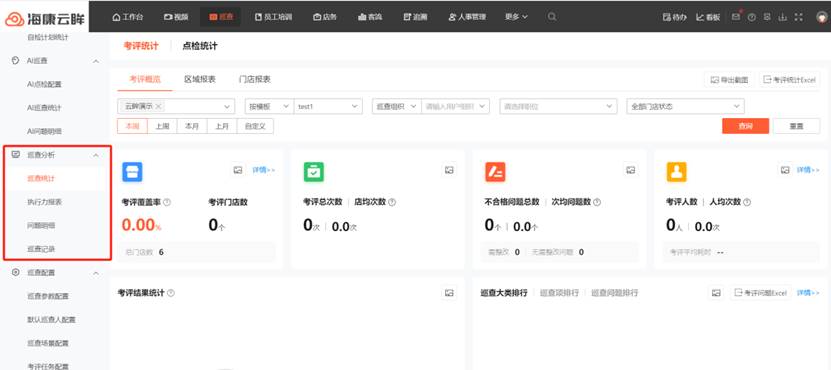Remove the 云眸演示 tag with its x
831x370 pixels.
pos(158,107)
